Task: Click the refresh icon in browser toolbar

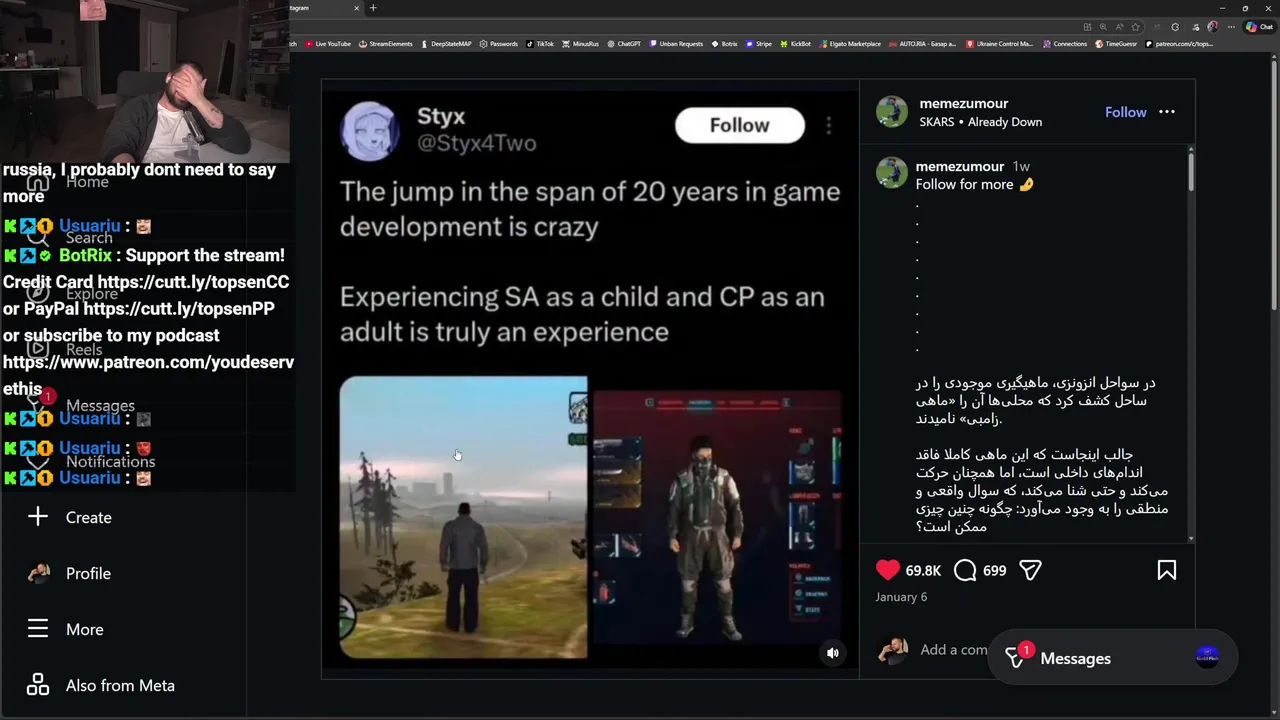Action: 1175,27
